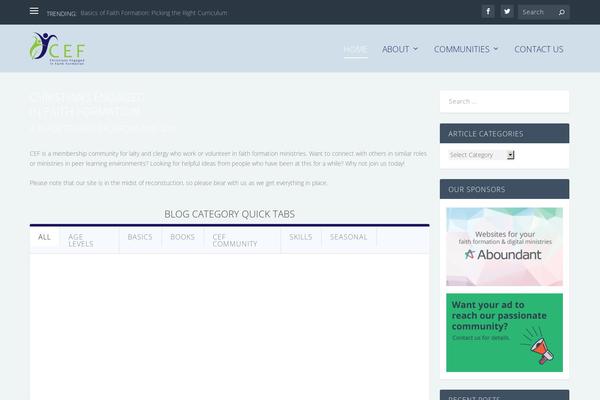600x400 pixels.
Task: Switch to the Books tab
Action: (x=183, y=237)
